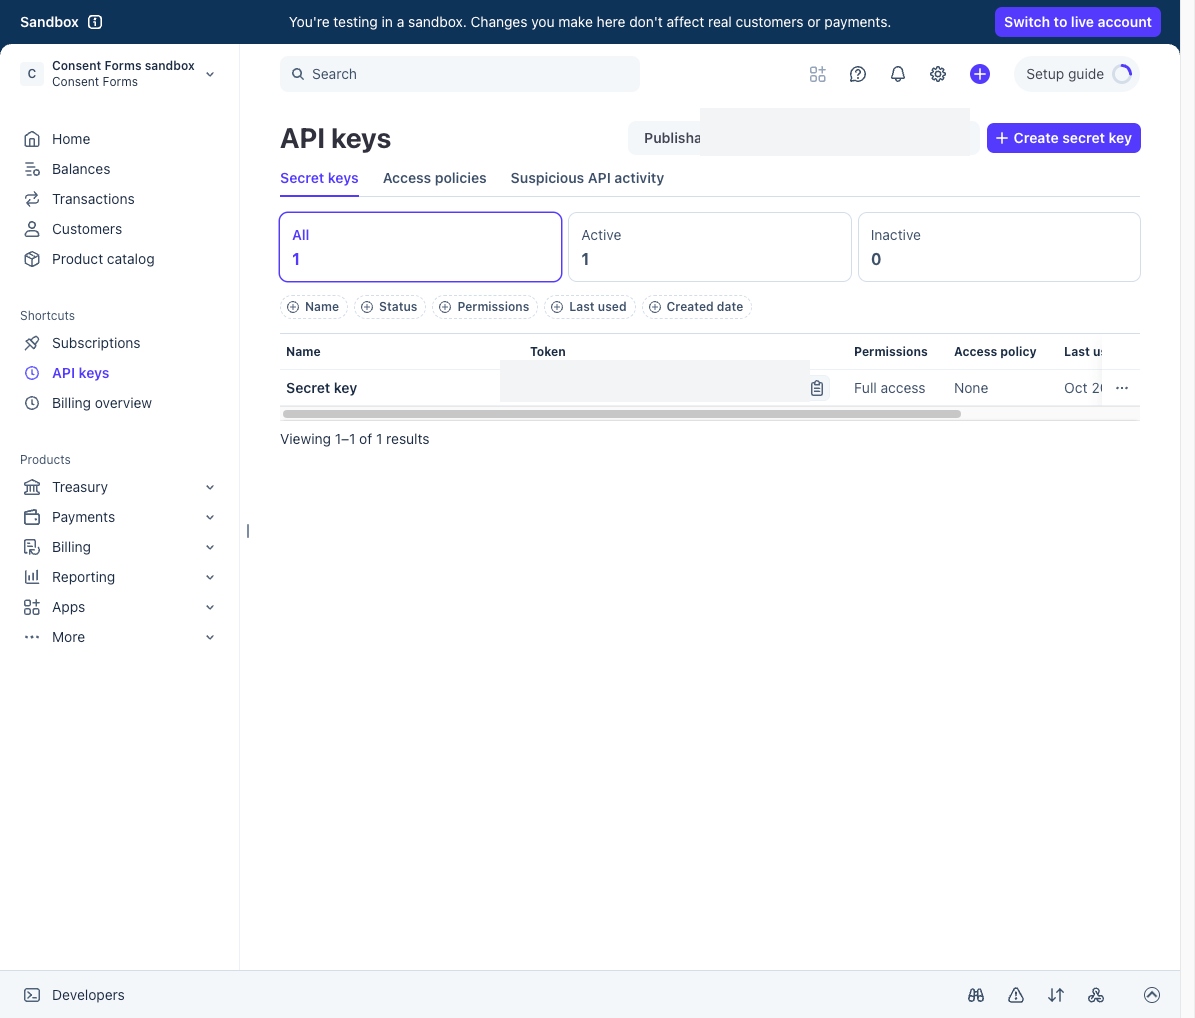
Task: Open Transactions in sidebar
Action: tap(93, 199)
